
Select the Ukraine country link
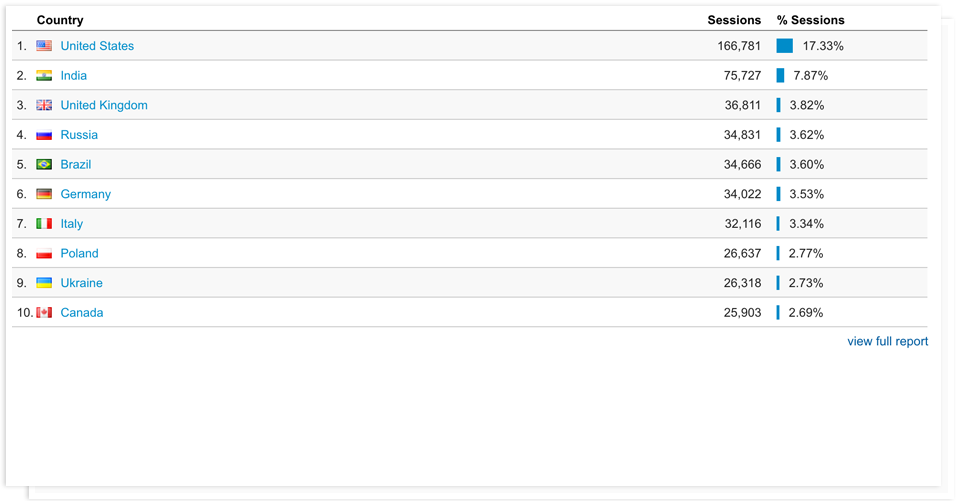click(81, 283)
